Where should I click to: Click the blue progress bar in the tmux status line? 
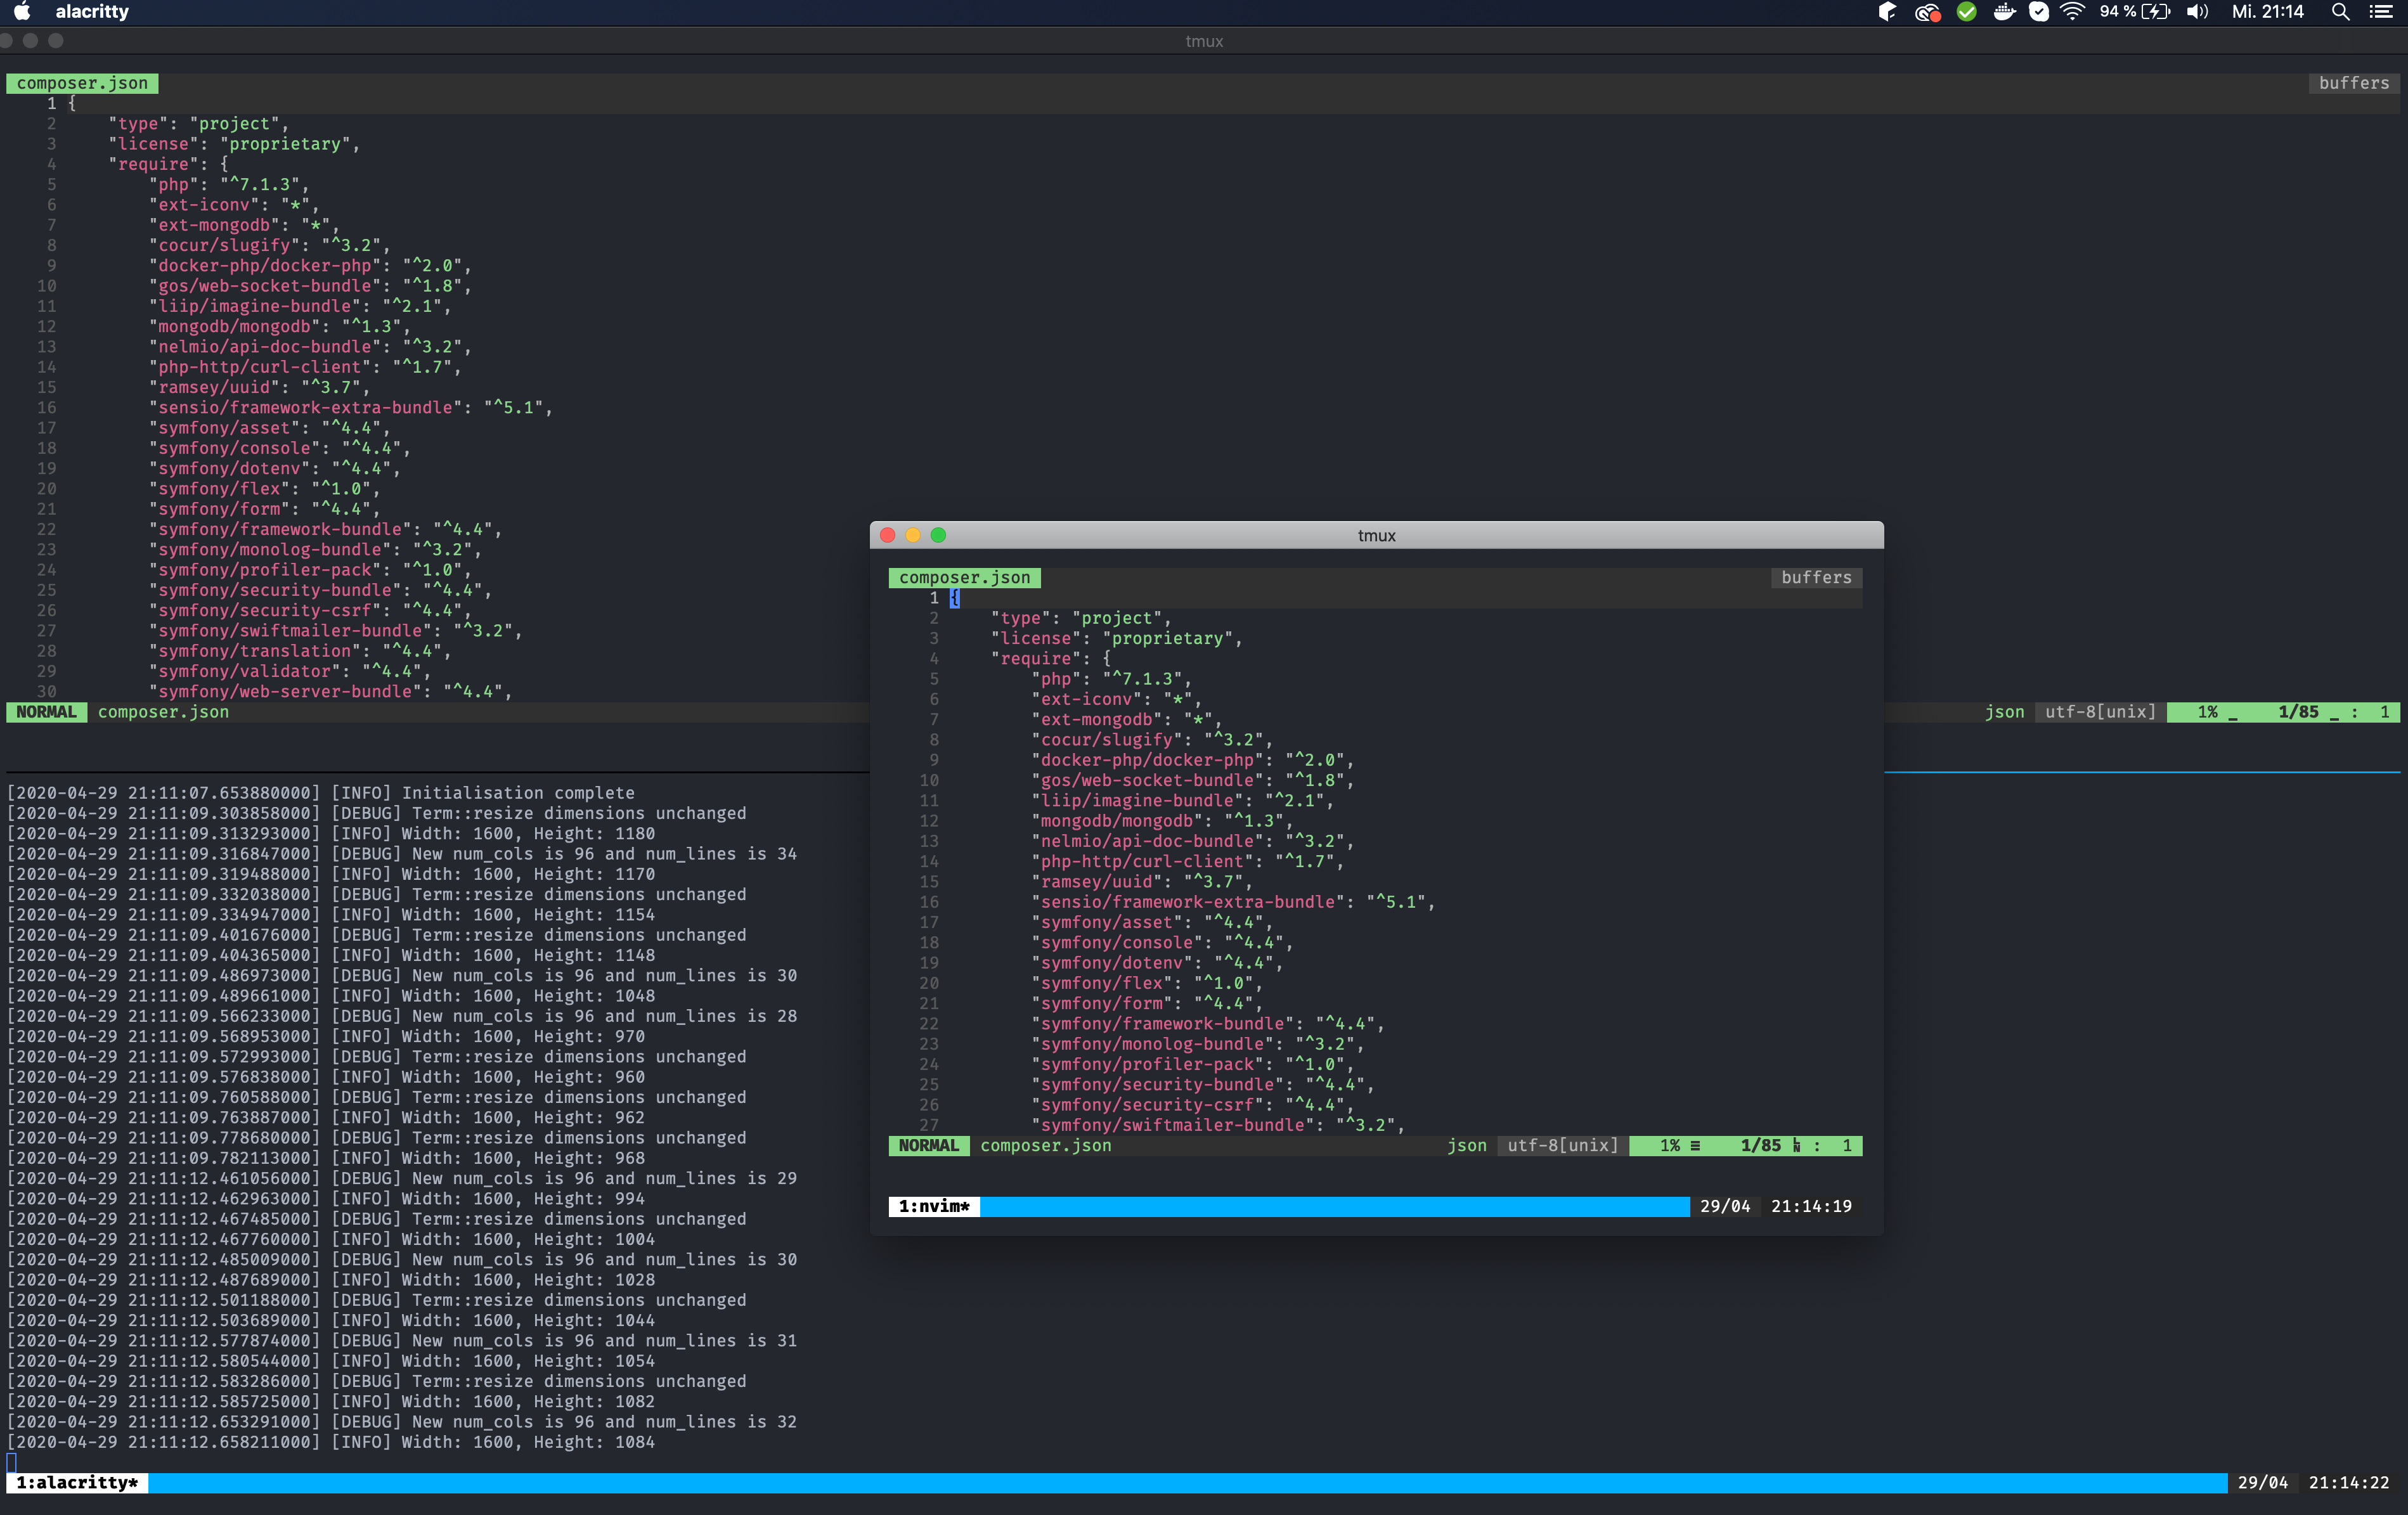(1200, 1483)
